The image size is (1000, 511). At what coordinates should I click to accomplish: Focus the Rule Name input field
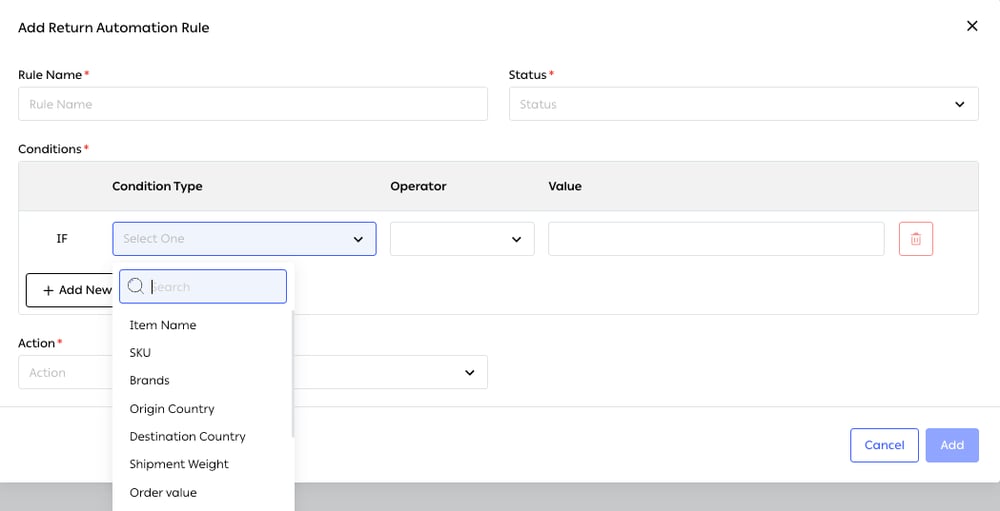click(253, 104)
